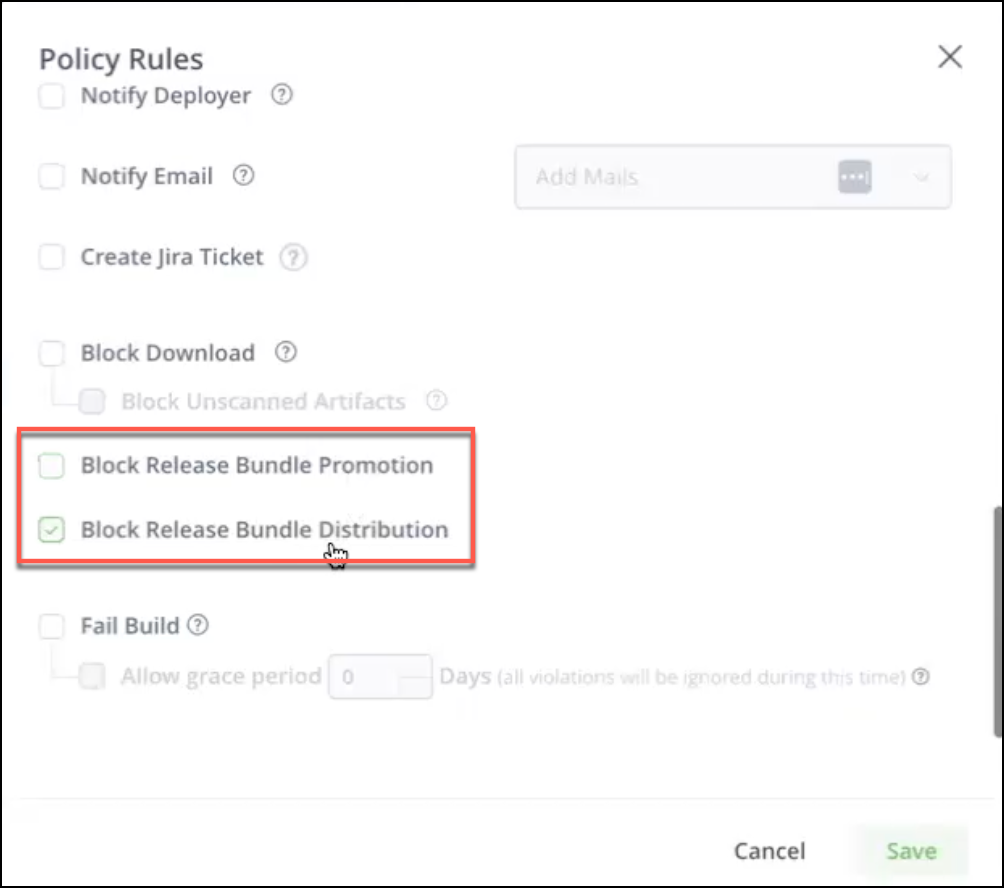Image resolution: width=1004 pixels, height=888 pixels.
Task: Open help for Block Unscanned Artifacts
Action: pyautogui.click(x=437, y=401)
